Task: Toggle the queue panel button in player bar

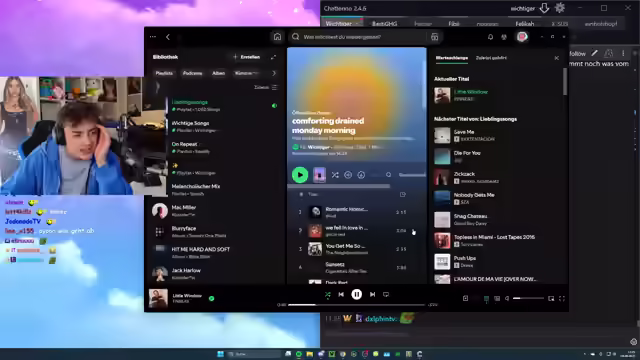Action: pyautogui.click(x=486, y=298)
